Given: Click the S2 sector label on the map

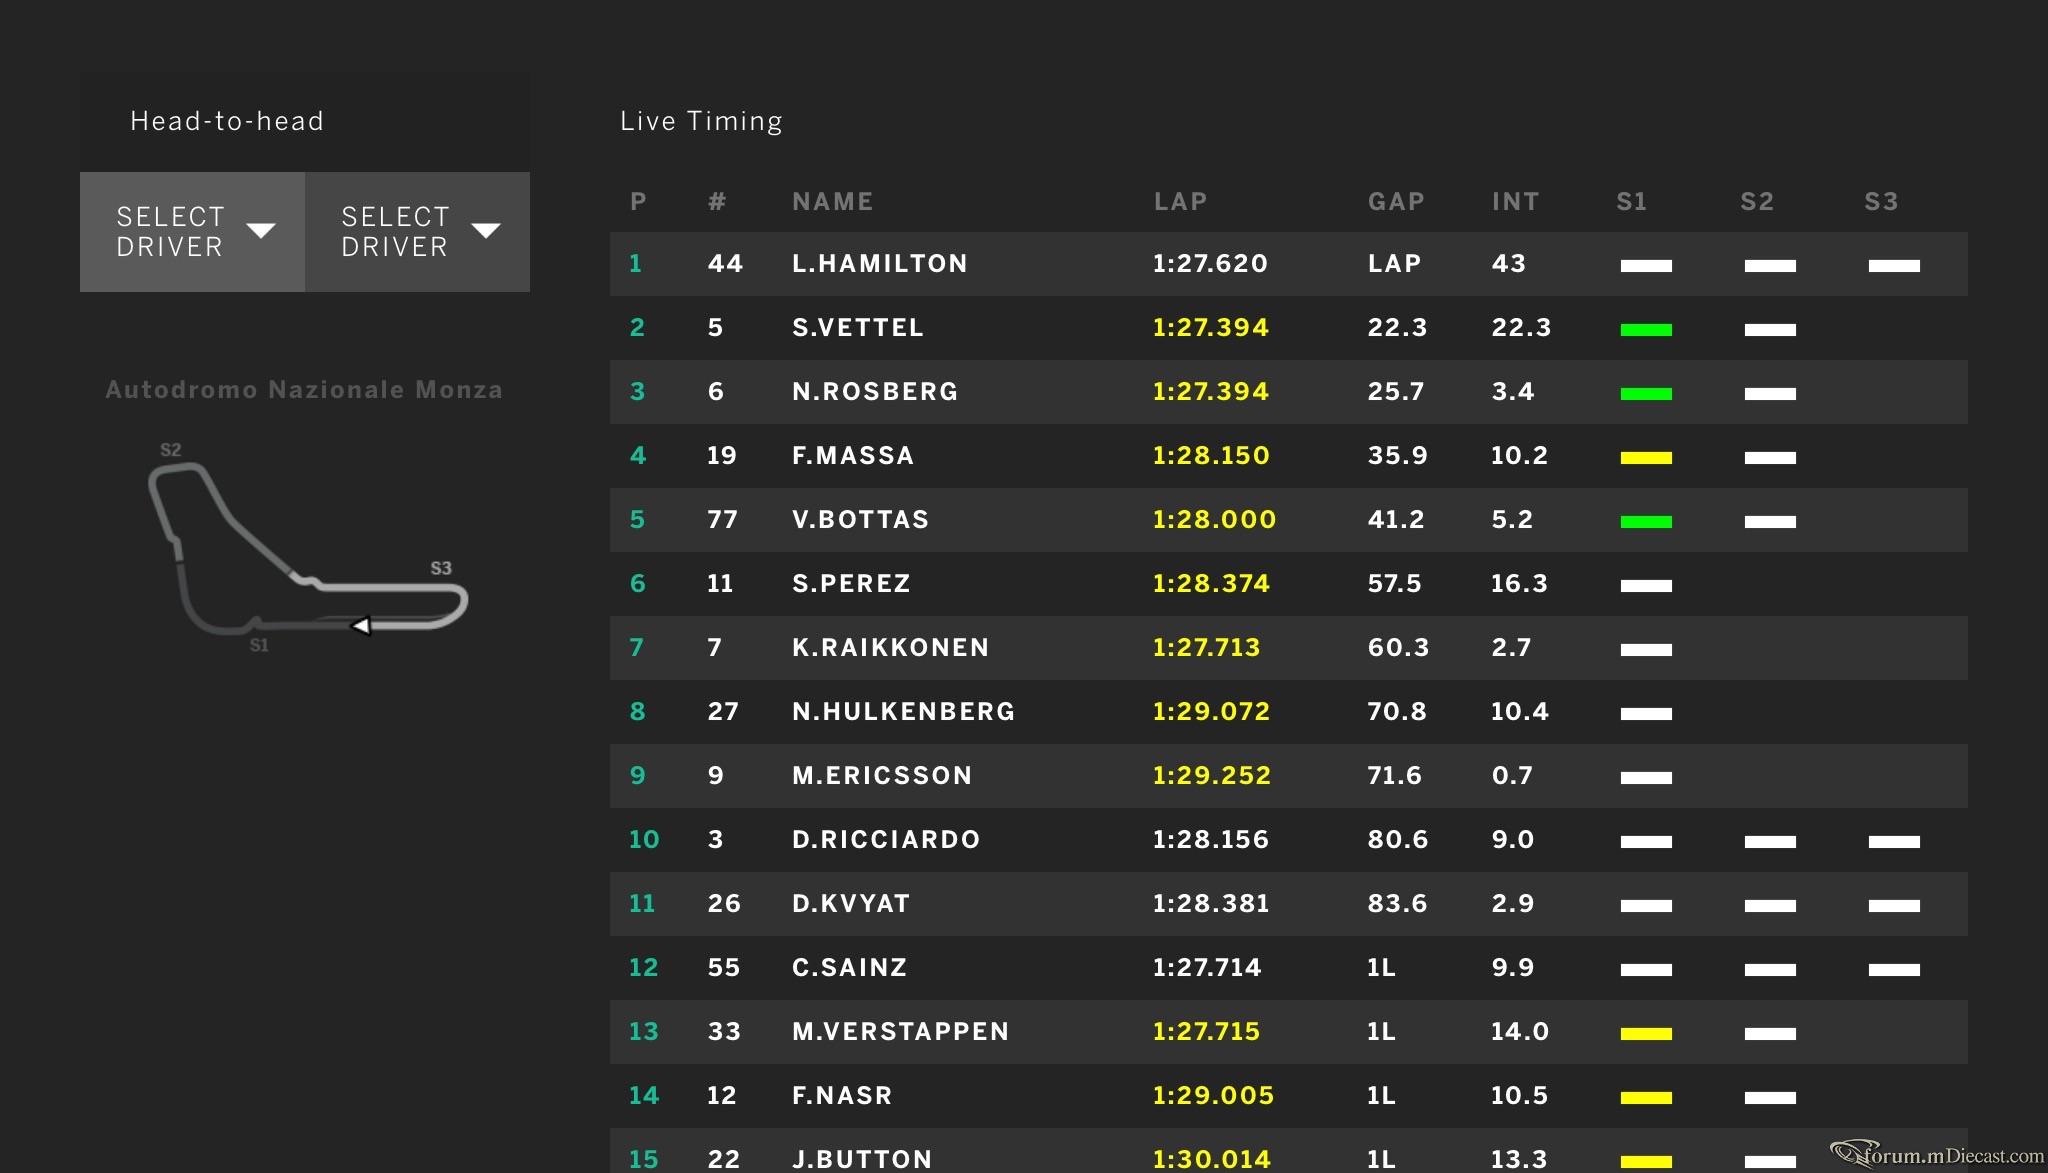Looking at the screenshot, I should point(171,450).
